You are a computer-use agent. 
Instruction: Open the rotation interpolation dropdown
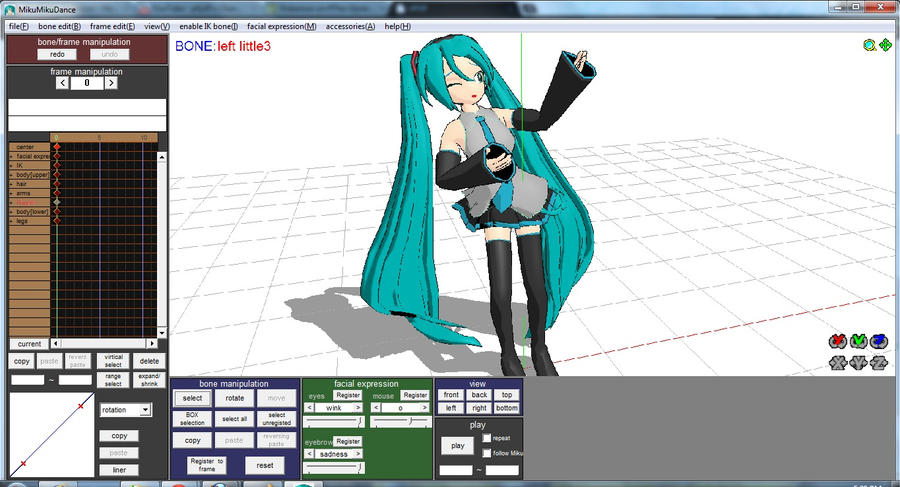[x=146, y=409]
